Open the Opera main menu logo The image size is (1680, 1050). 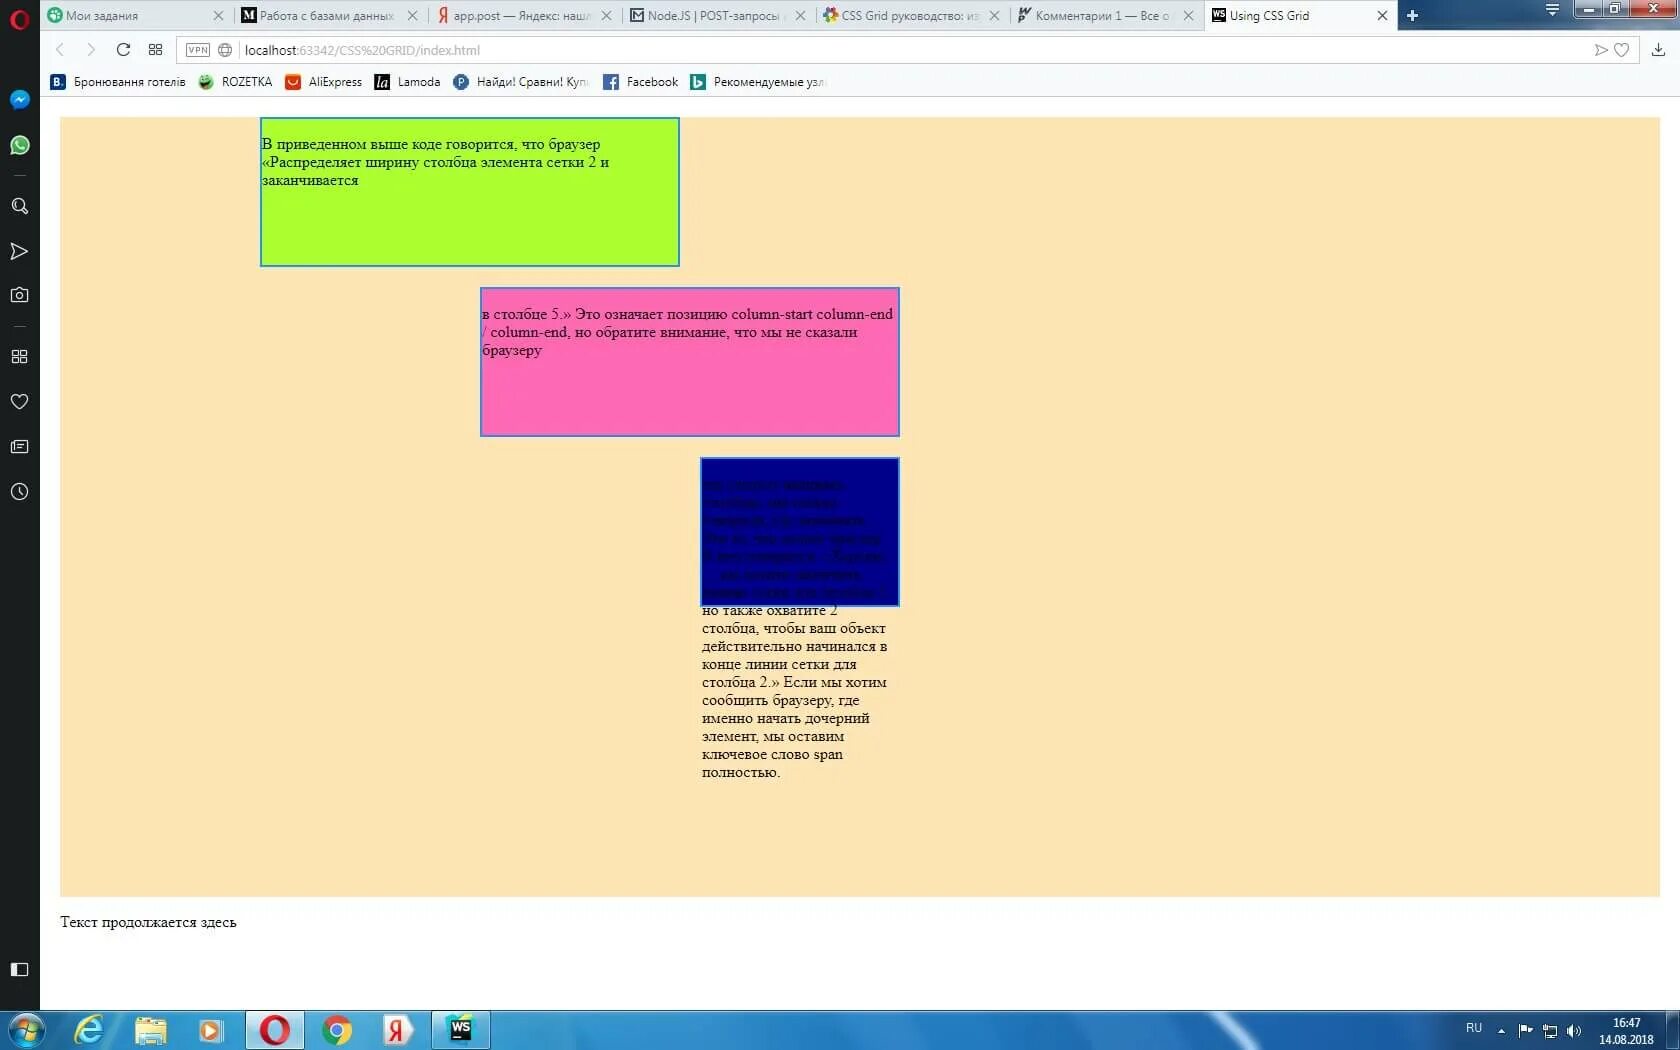(19, 18)
